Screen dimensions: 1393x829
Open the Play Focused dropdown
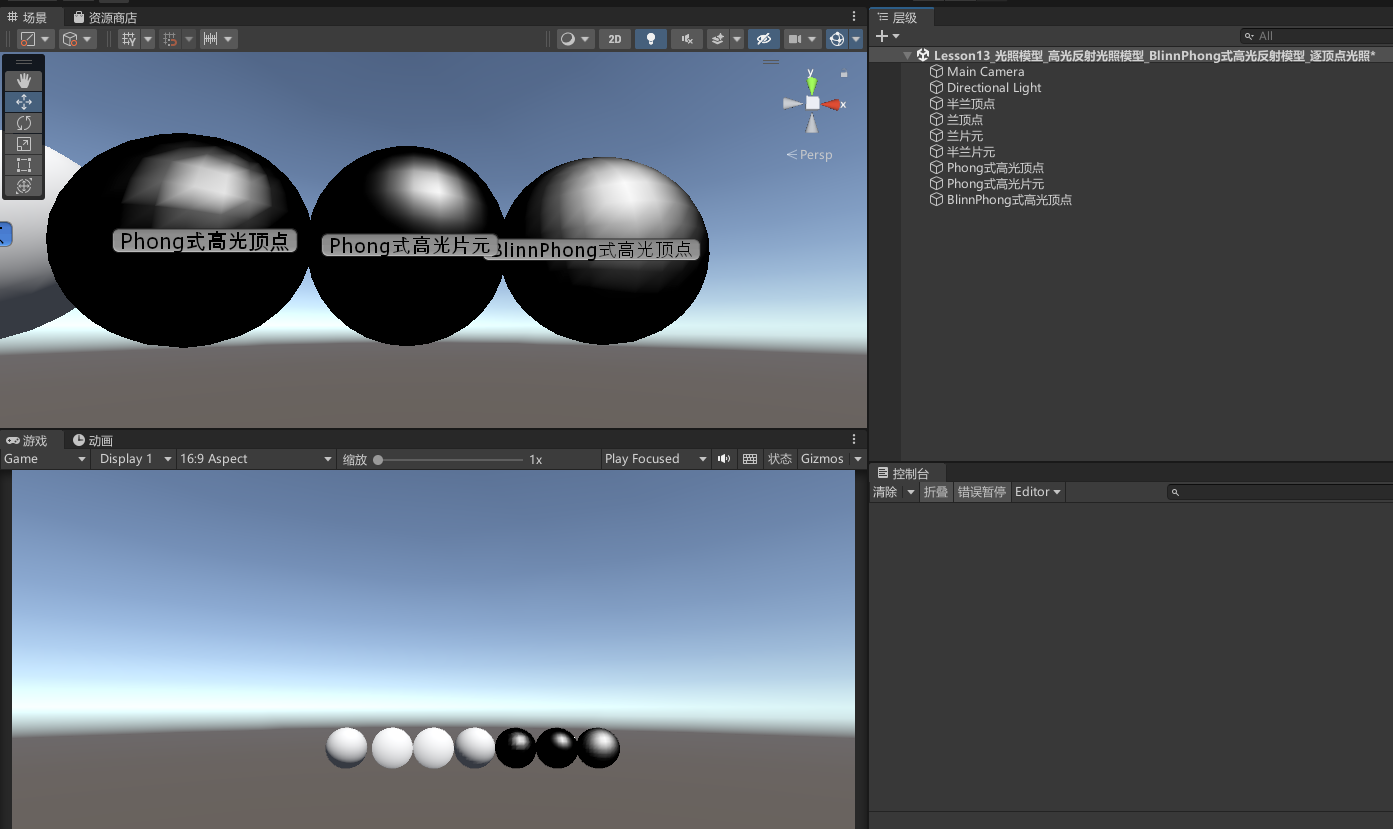655,459
